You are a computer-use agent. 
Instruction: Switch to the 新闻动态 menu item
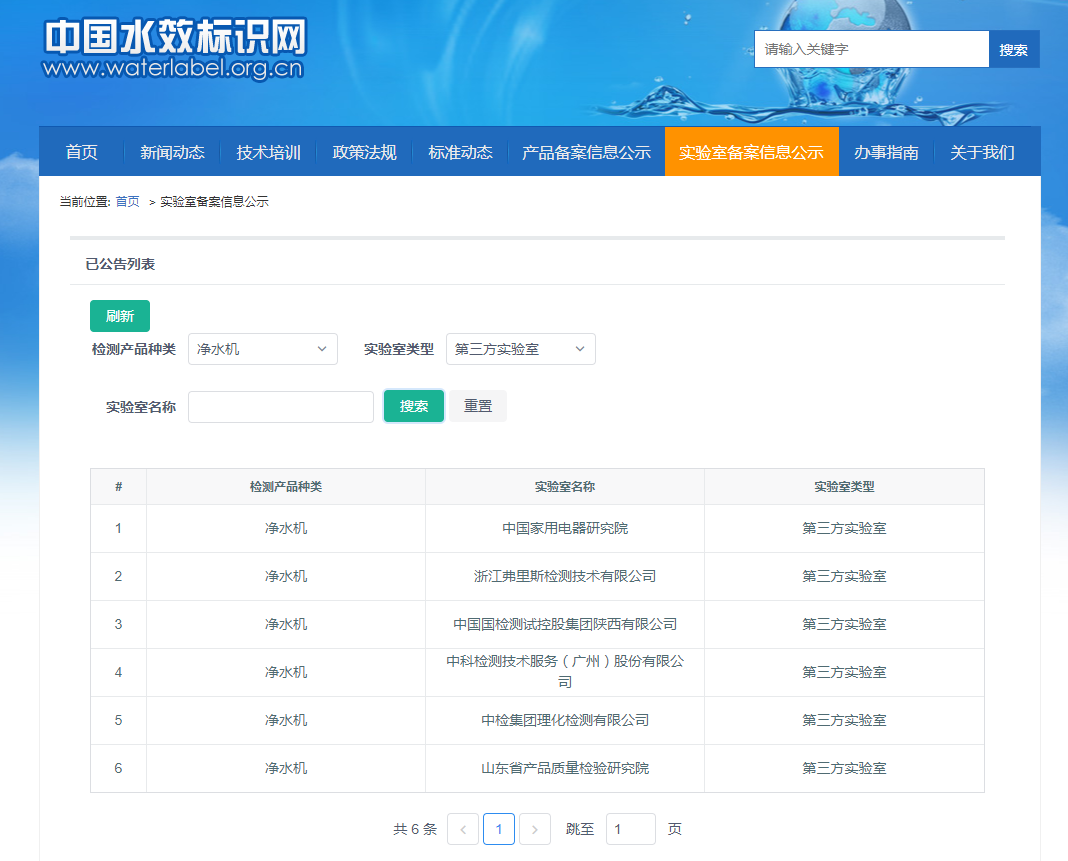172,152
